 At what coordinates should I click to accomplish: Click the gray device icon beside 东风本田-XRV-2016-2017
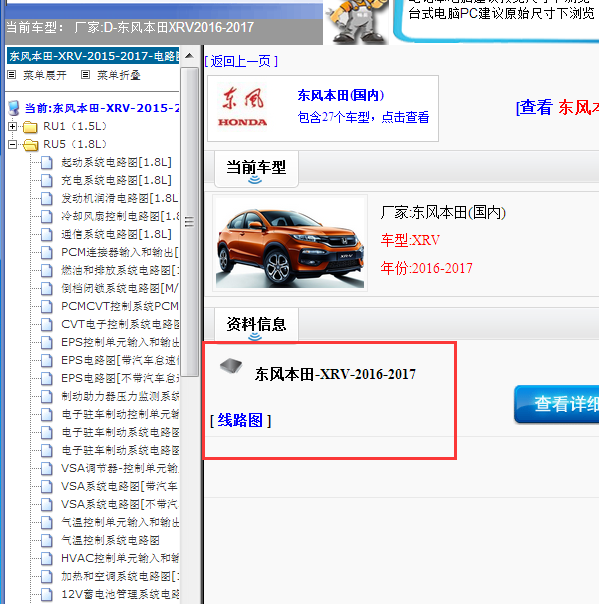[231, 366]
